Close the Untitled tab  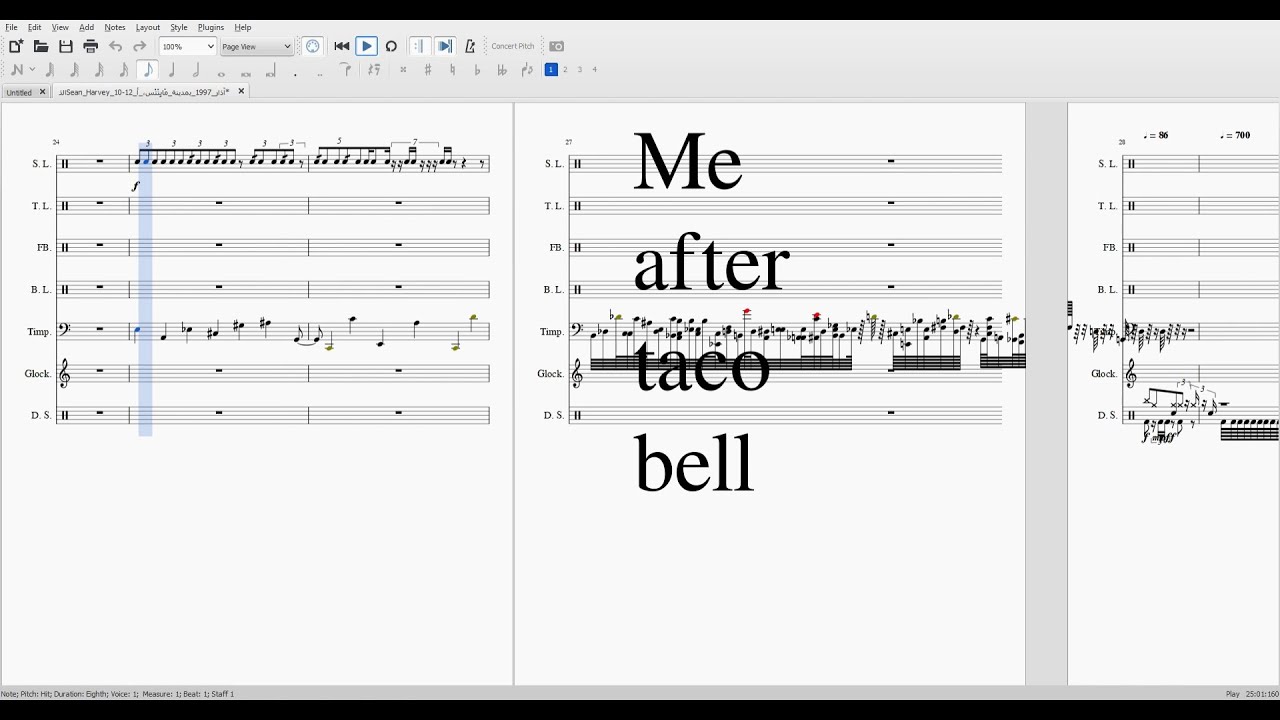point(42,92)
